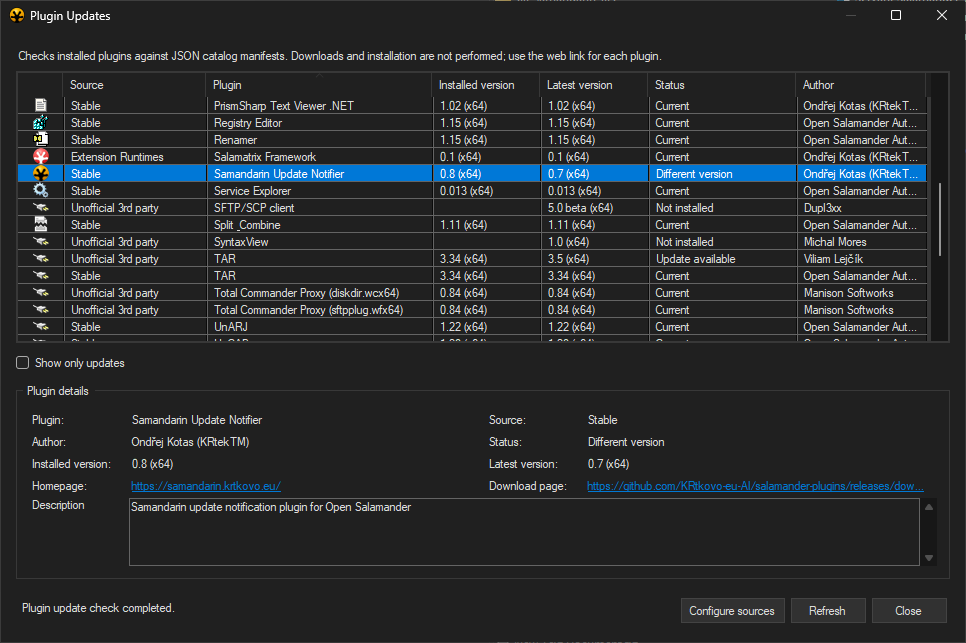Select PrismSharp Text Viewer .NET row
Screen dimensions: 966x643
coord(472,105)
